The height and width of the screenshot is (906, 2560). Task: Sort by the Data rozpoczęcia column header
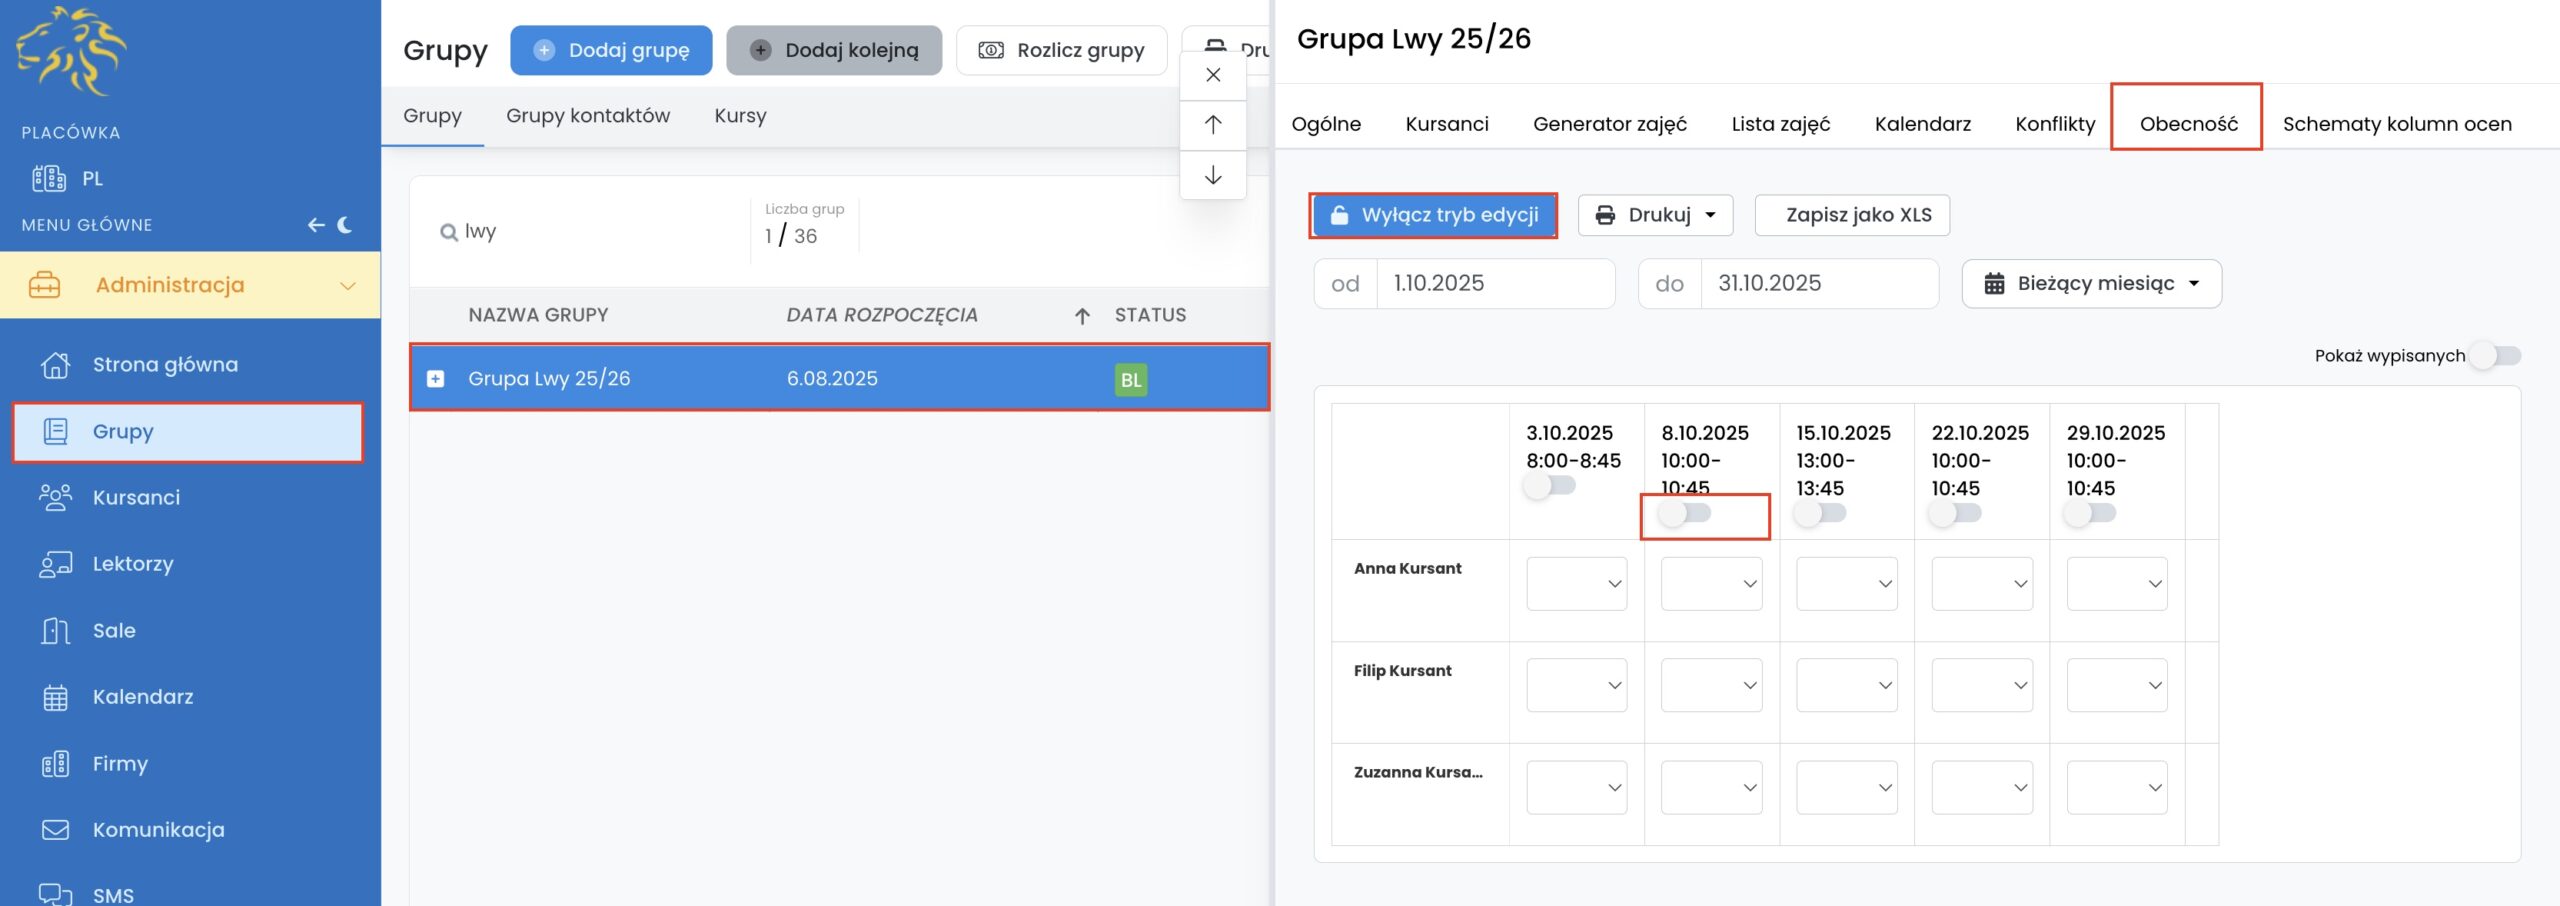881,315
